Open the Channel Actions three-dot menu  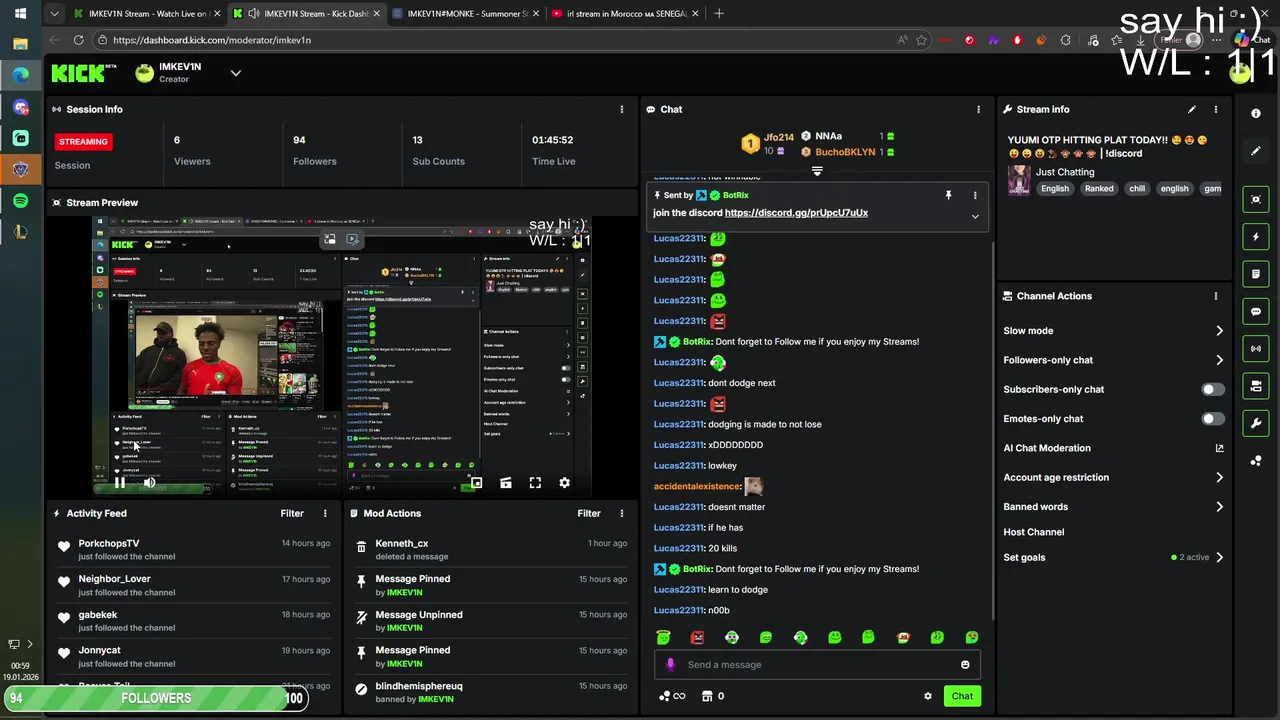1216,296
